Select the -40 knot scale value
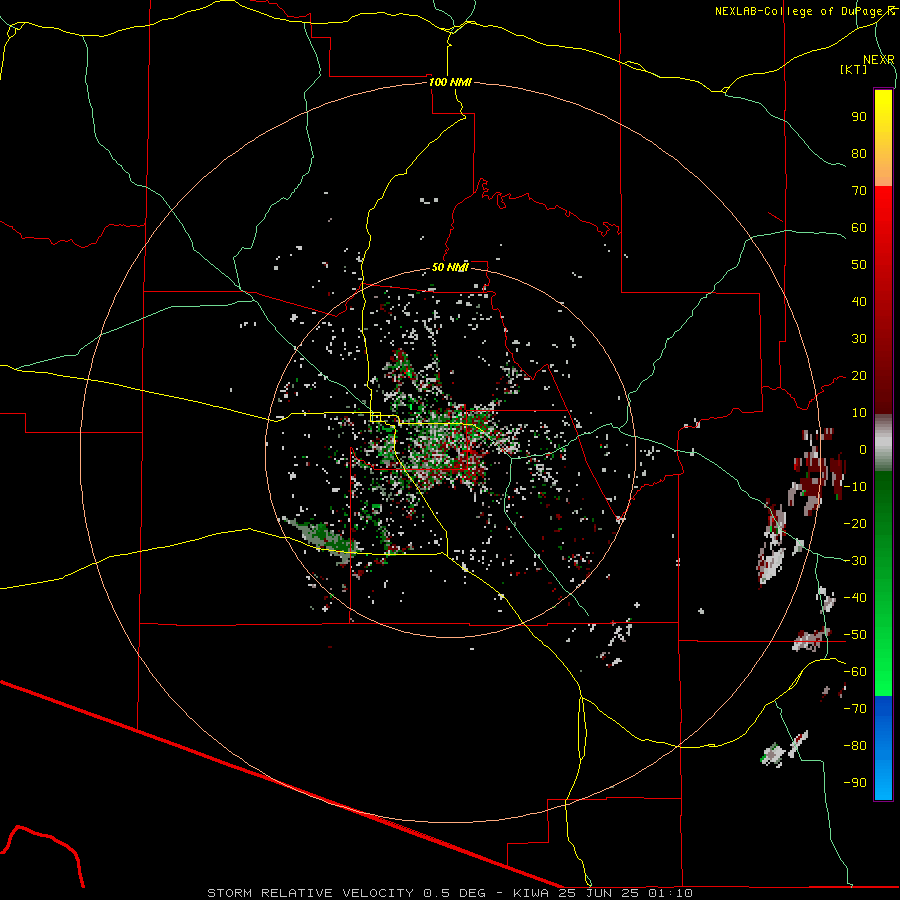The width and height of the screenshot is (900, 900). 855,598
